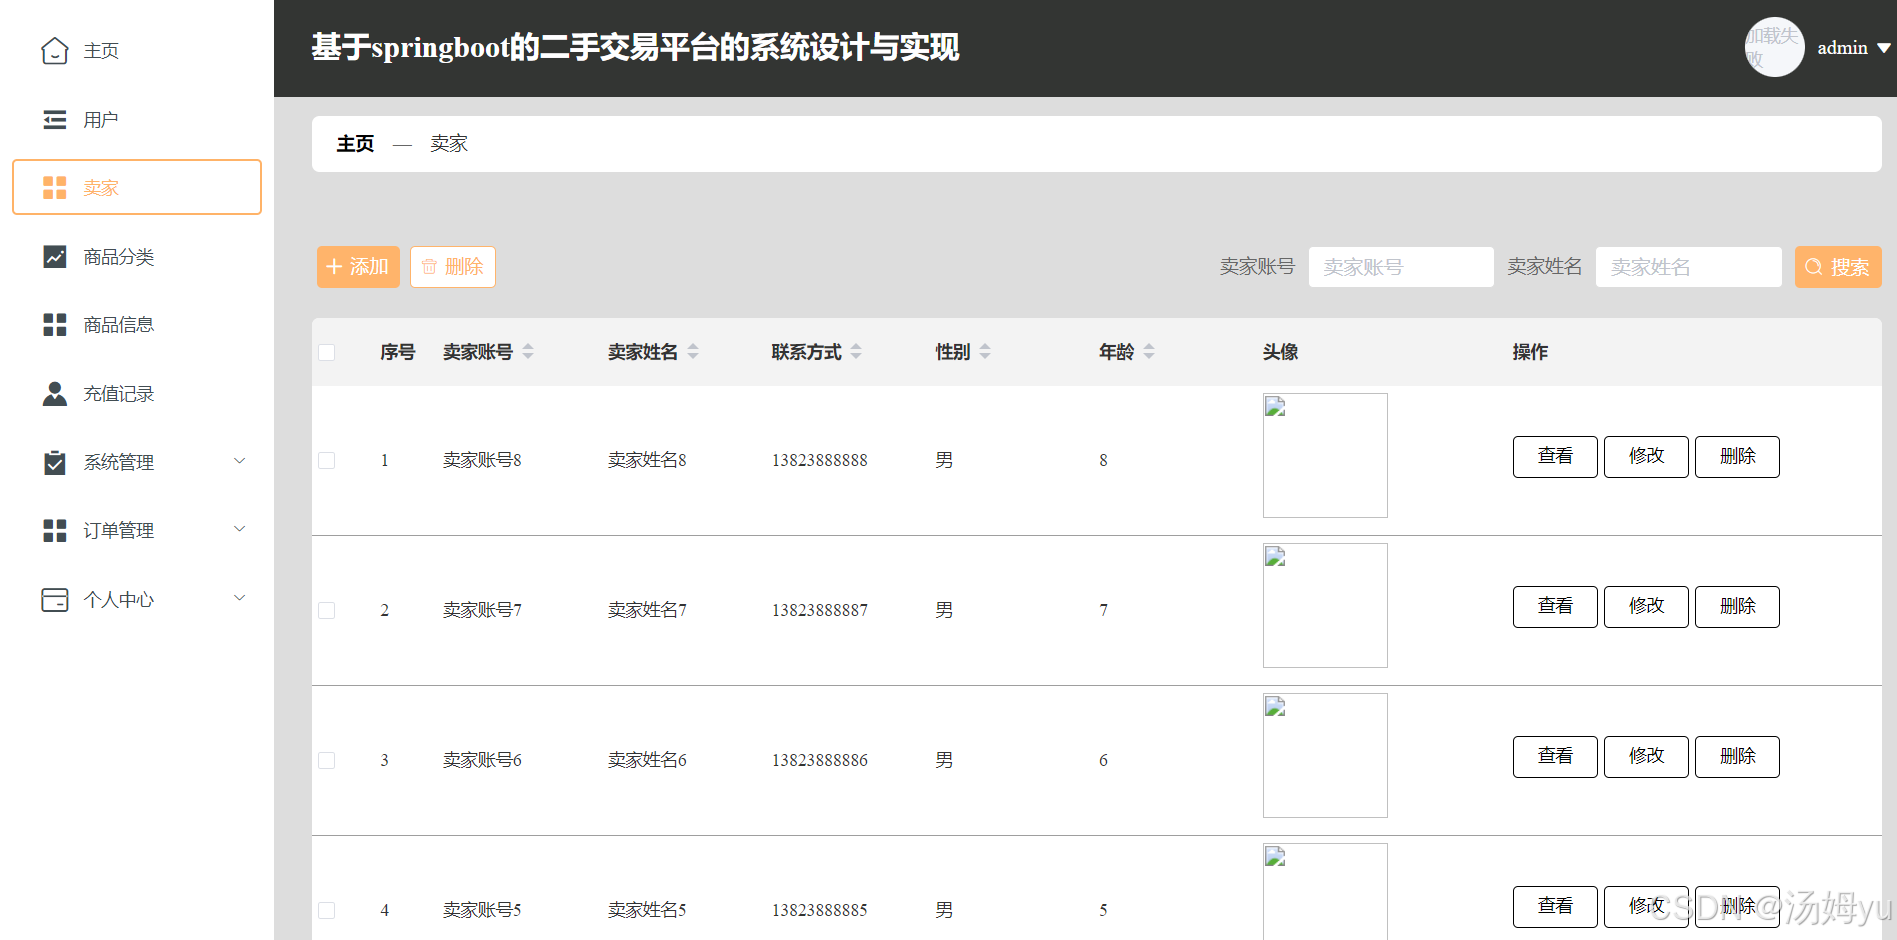This screenshot has height=940, width=1897.
Task: Sort table by 年龄 column arrows
Action: point(1149,352)
